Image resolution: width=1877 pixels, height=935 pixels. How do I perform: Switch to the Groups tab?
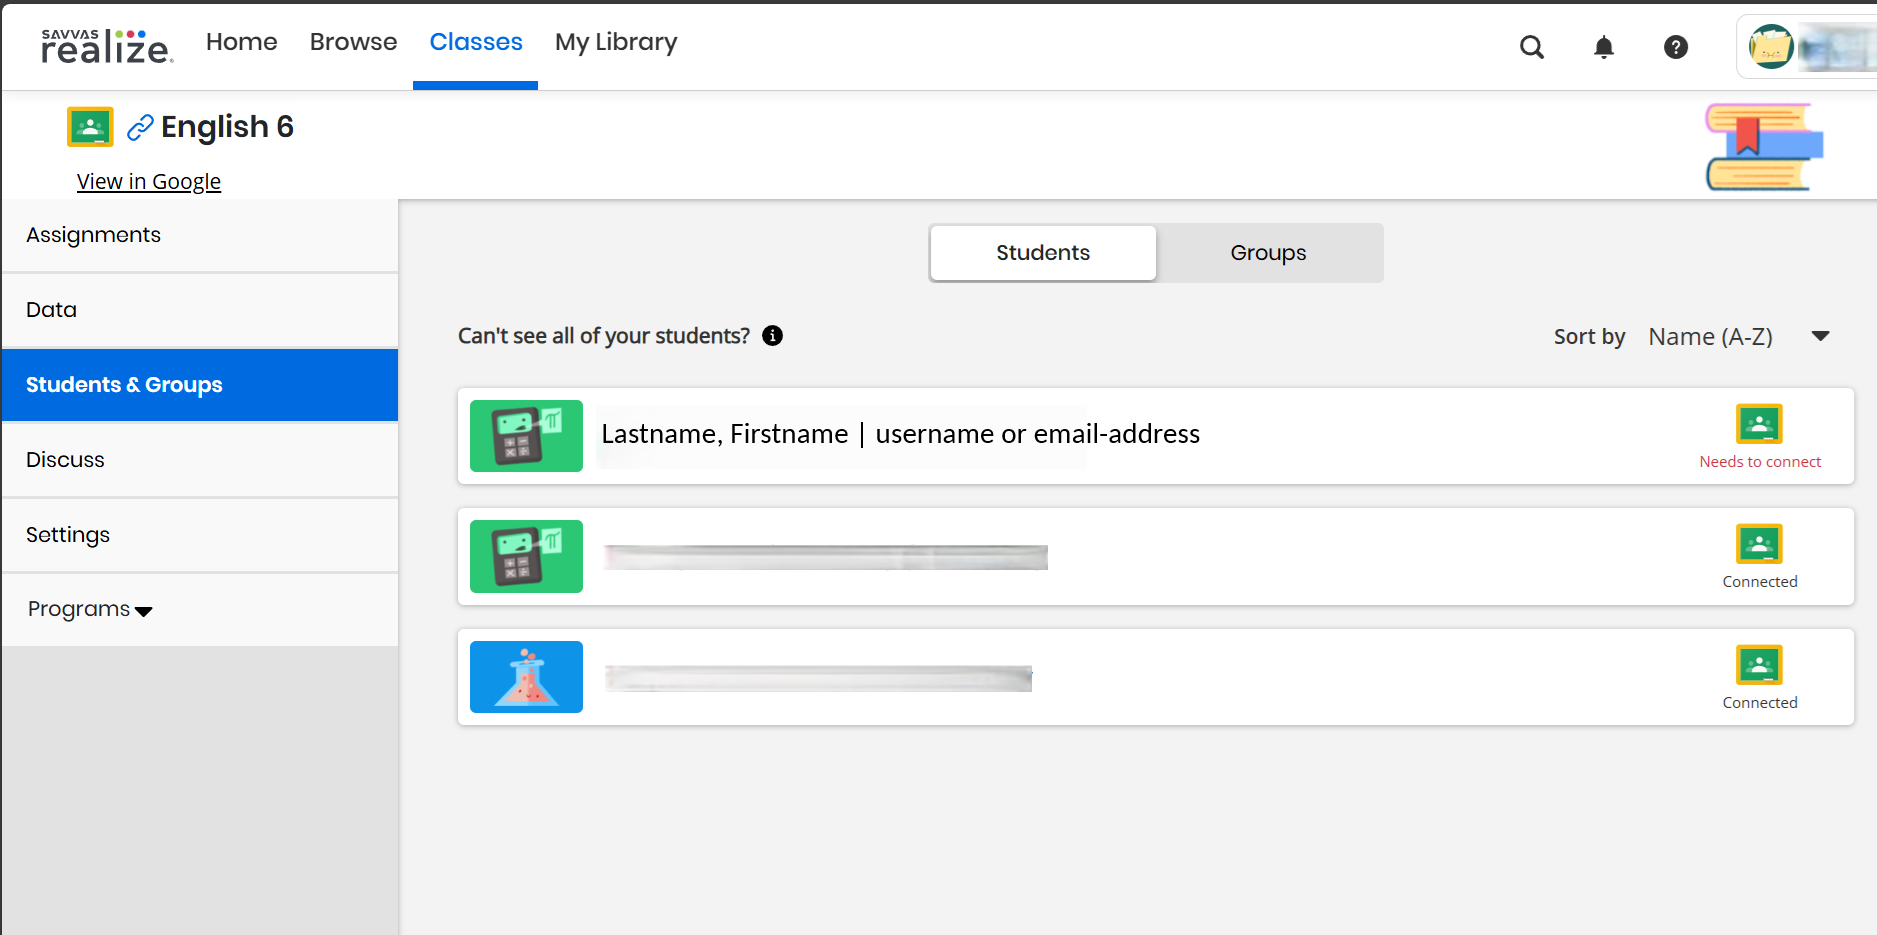point(1268,253)
